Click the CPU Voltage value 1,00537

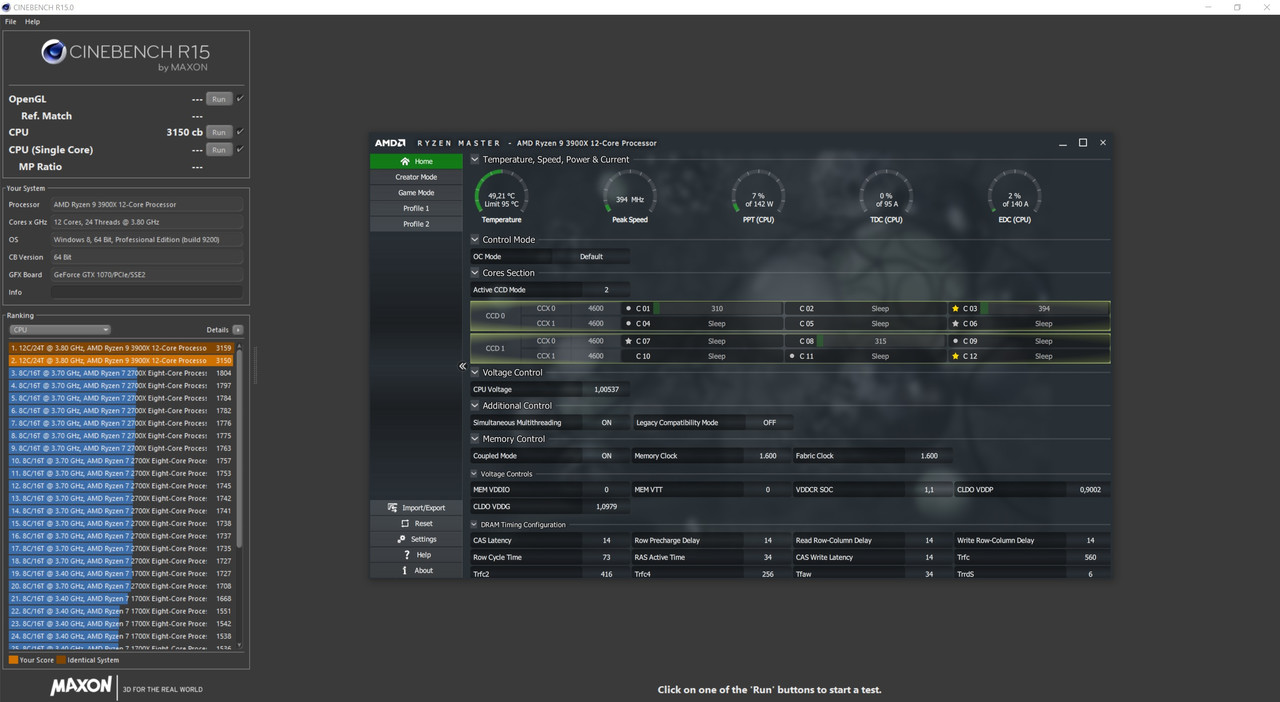(x=606, y=389)
